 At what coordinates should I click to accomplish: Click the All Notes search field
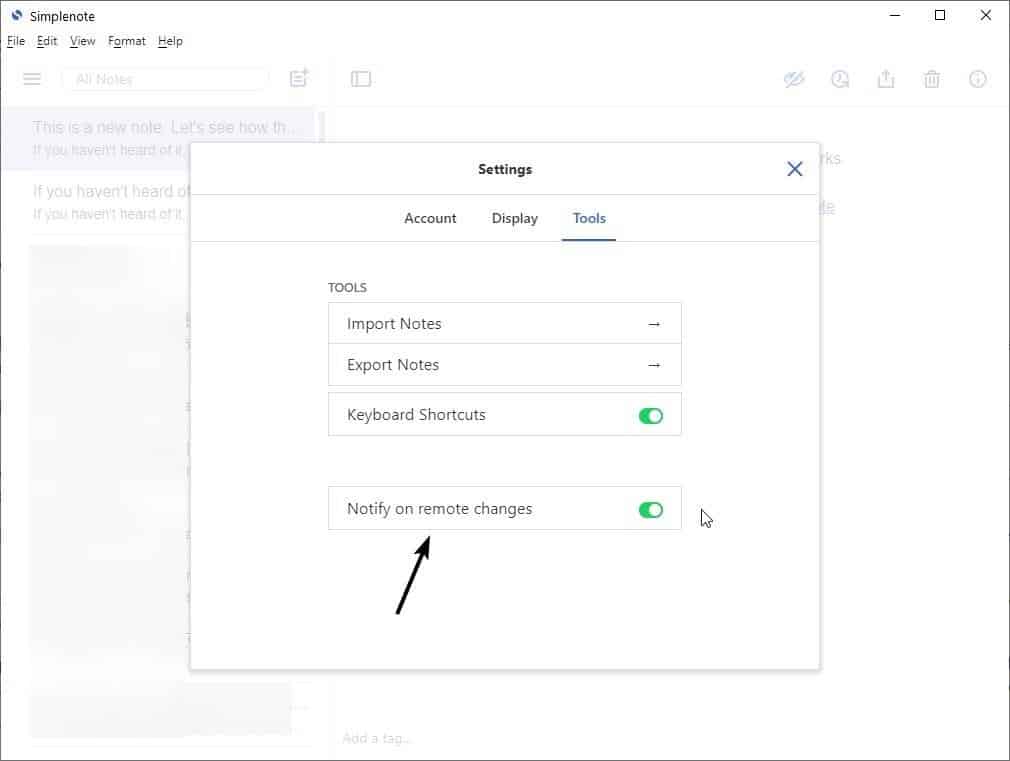(165, 79)
